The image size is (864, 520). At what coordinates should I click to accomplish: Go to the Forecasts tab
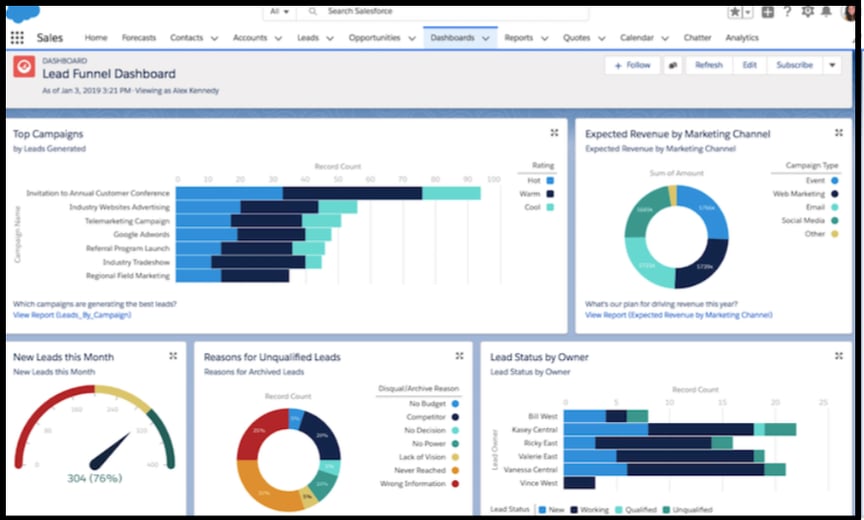[139, 37]
